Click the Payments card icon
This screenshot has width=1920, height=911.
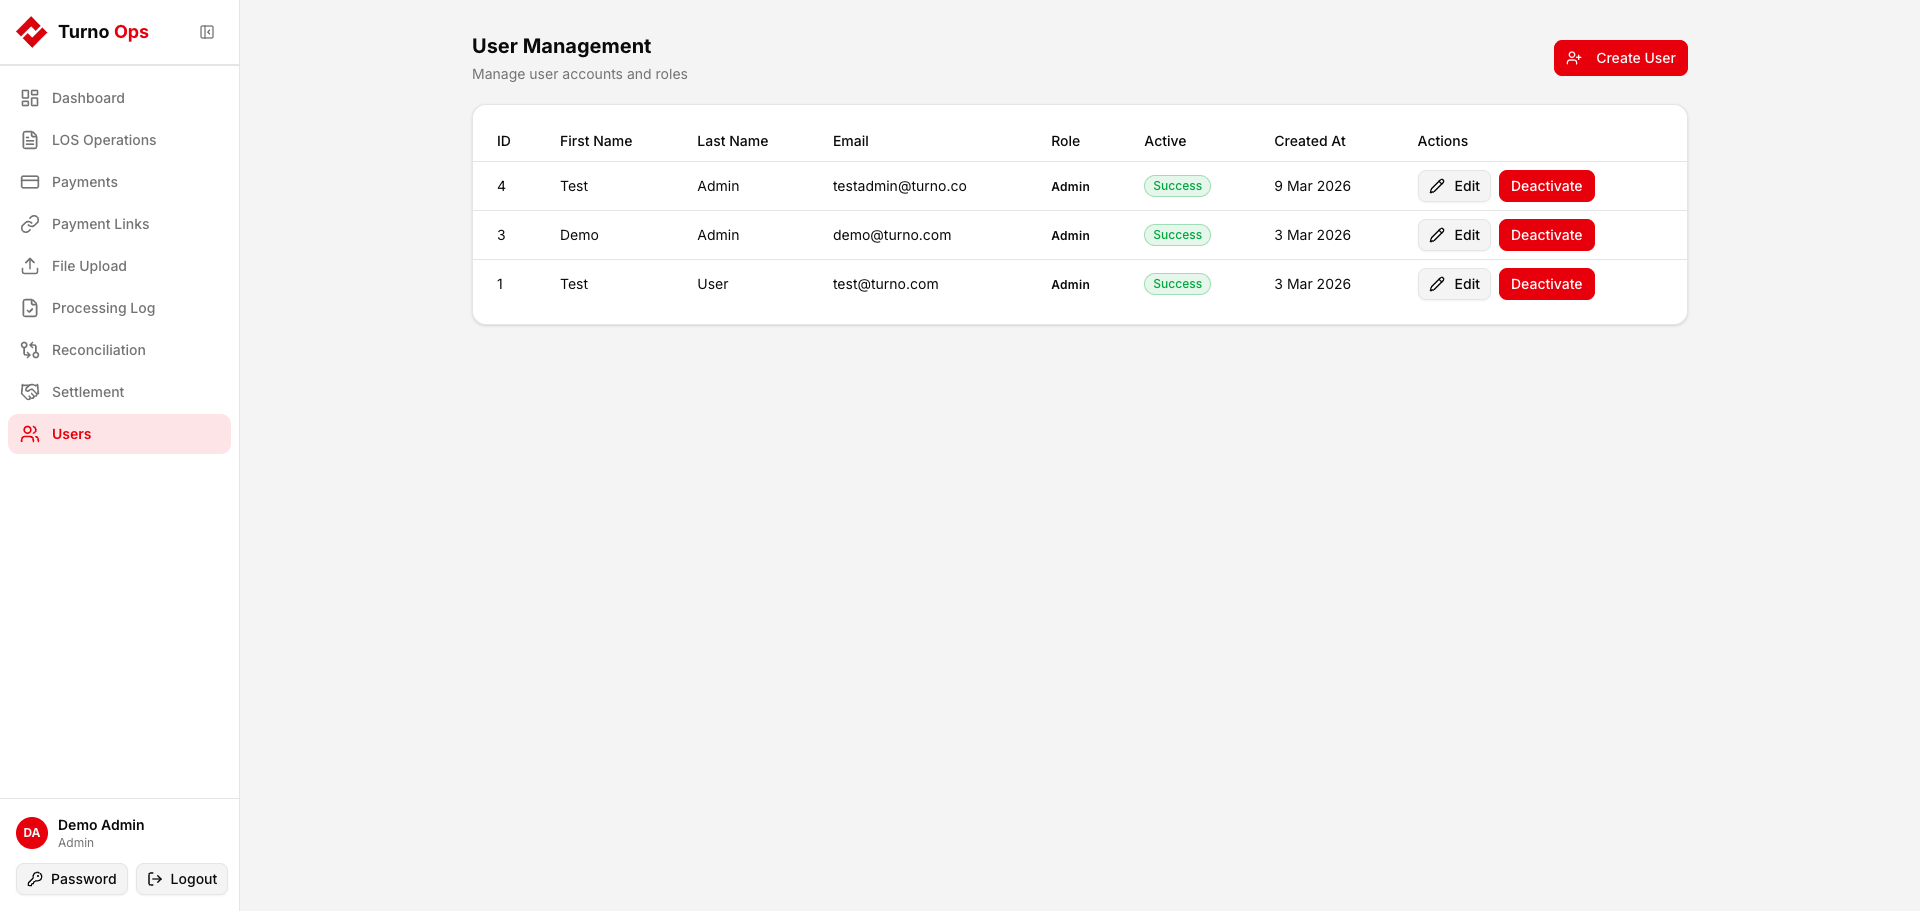(30, 182)
